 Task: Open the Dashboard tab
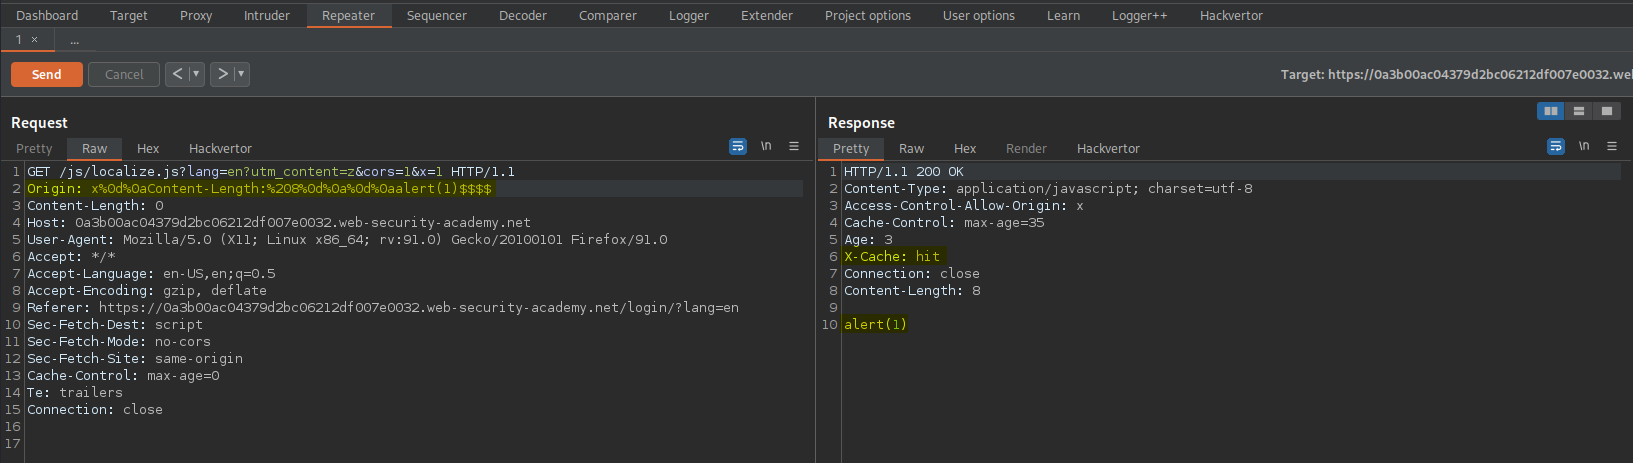pos(47,15)
